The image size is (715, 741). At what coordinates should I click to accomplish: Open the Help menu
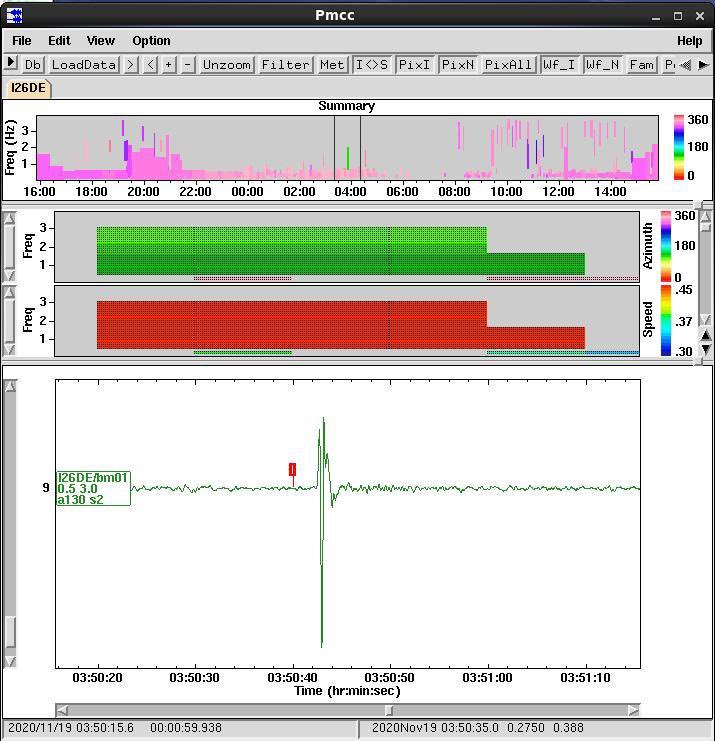[x=689, y=41]
